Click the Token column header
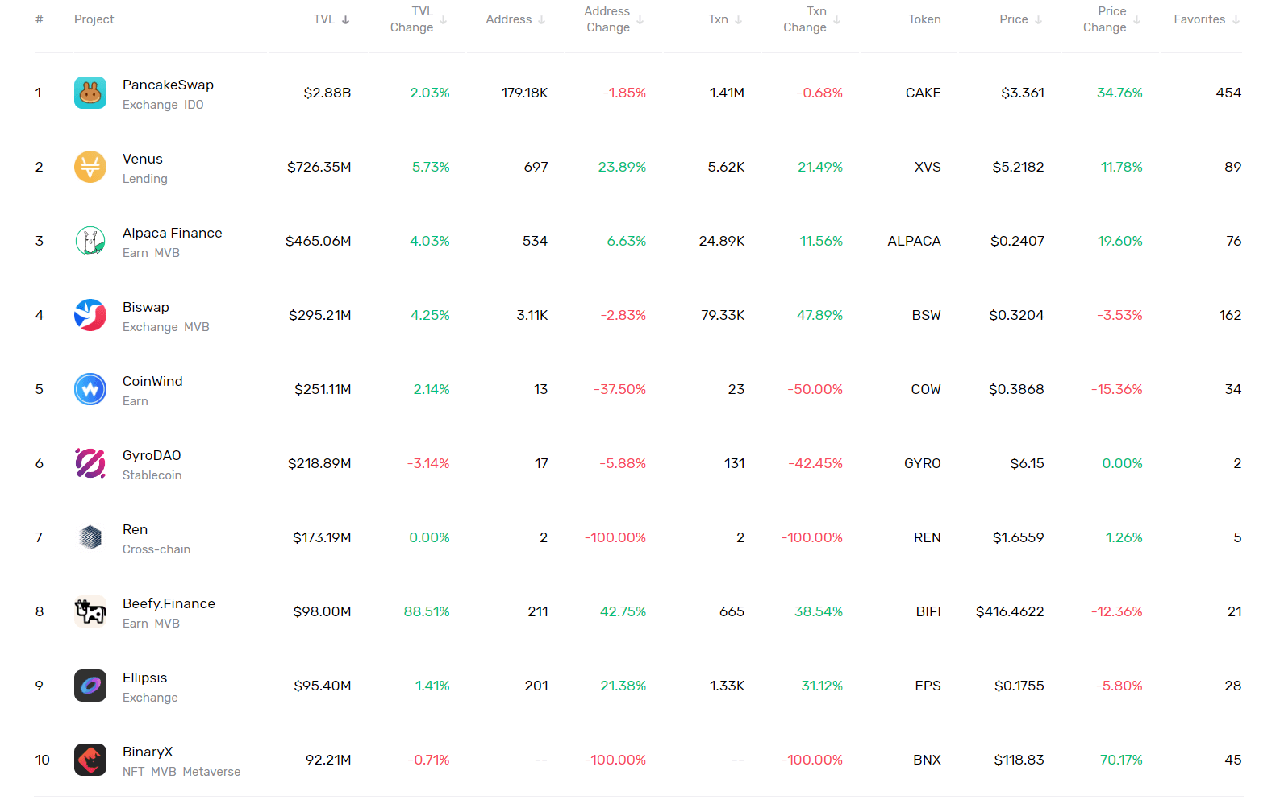 [x=925, y=19]
